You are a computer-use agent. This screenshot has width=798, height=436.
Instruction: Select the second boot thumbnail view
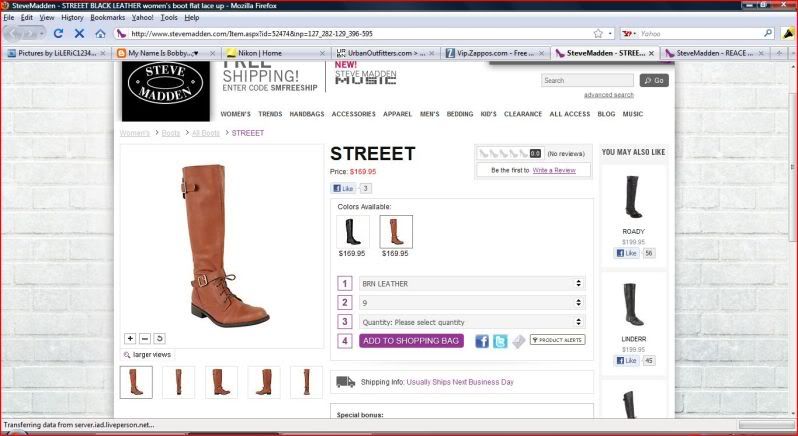pyautogui.click(x=178, y=382)
